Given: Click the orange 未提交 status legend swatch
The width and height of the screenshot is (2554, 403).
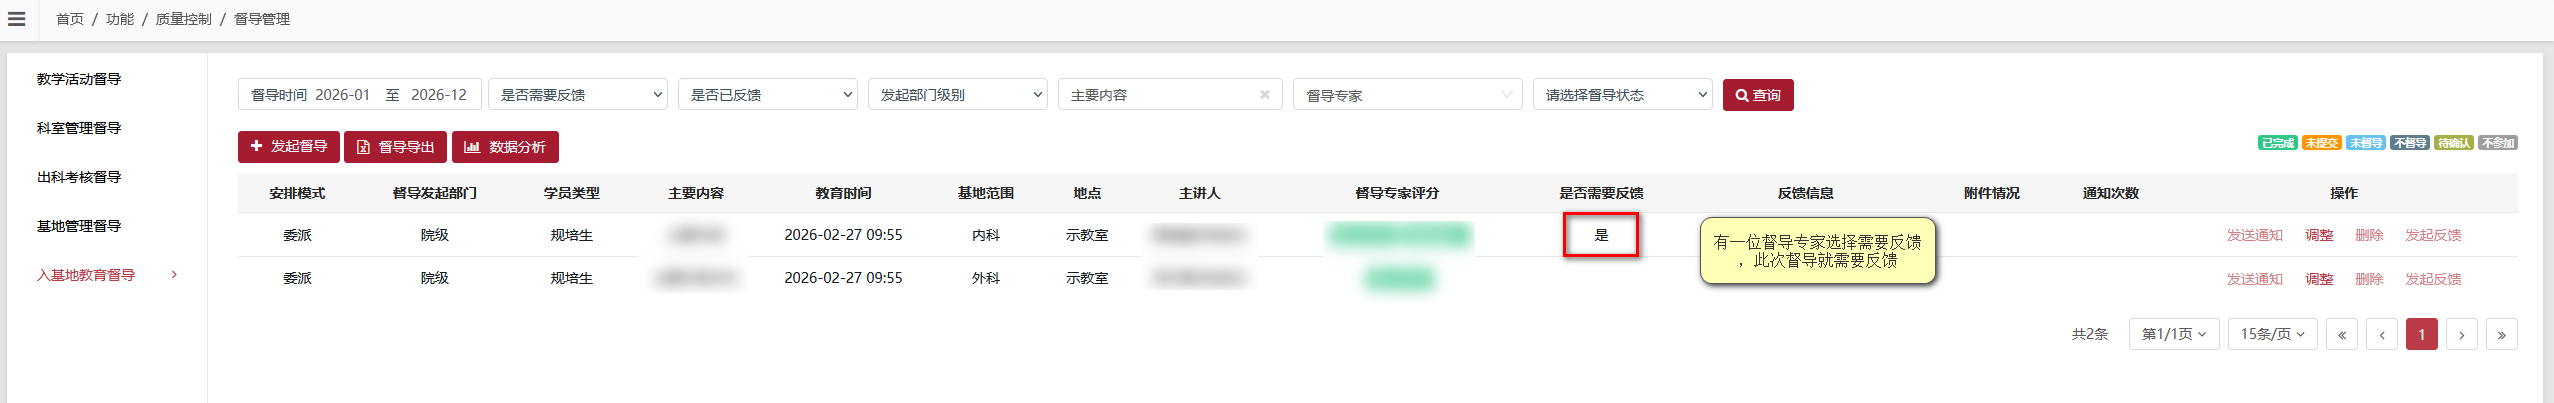Looking at the screenshot, I should (2321, 143).
